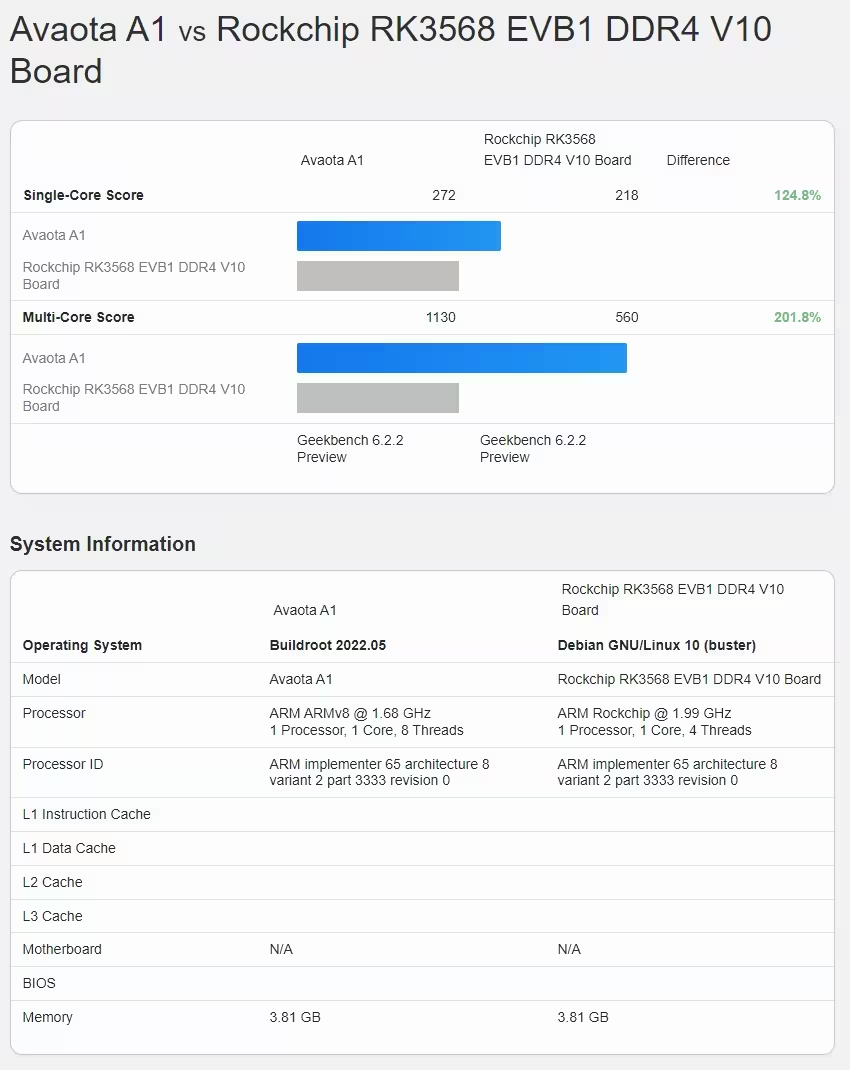Select the Multi-Core Score row label
This screenshot has height=1070, width=850.
78,317
